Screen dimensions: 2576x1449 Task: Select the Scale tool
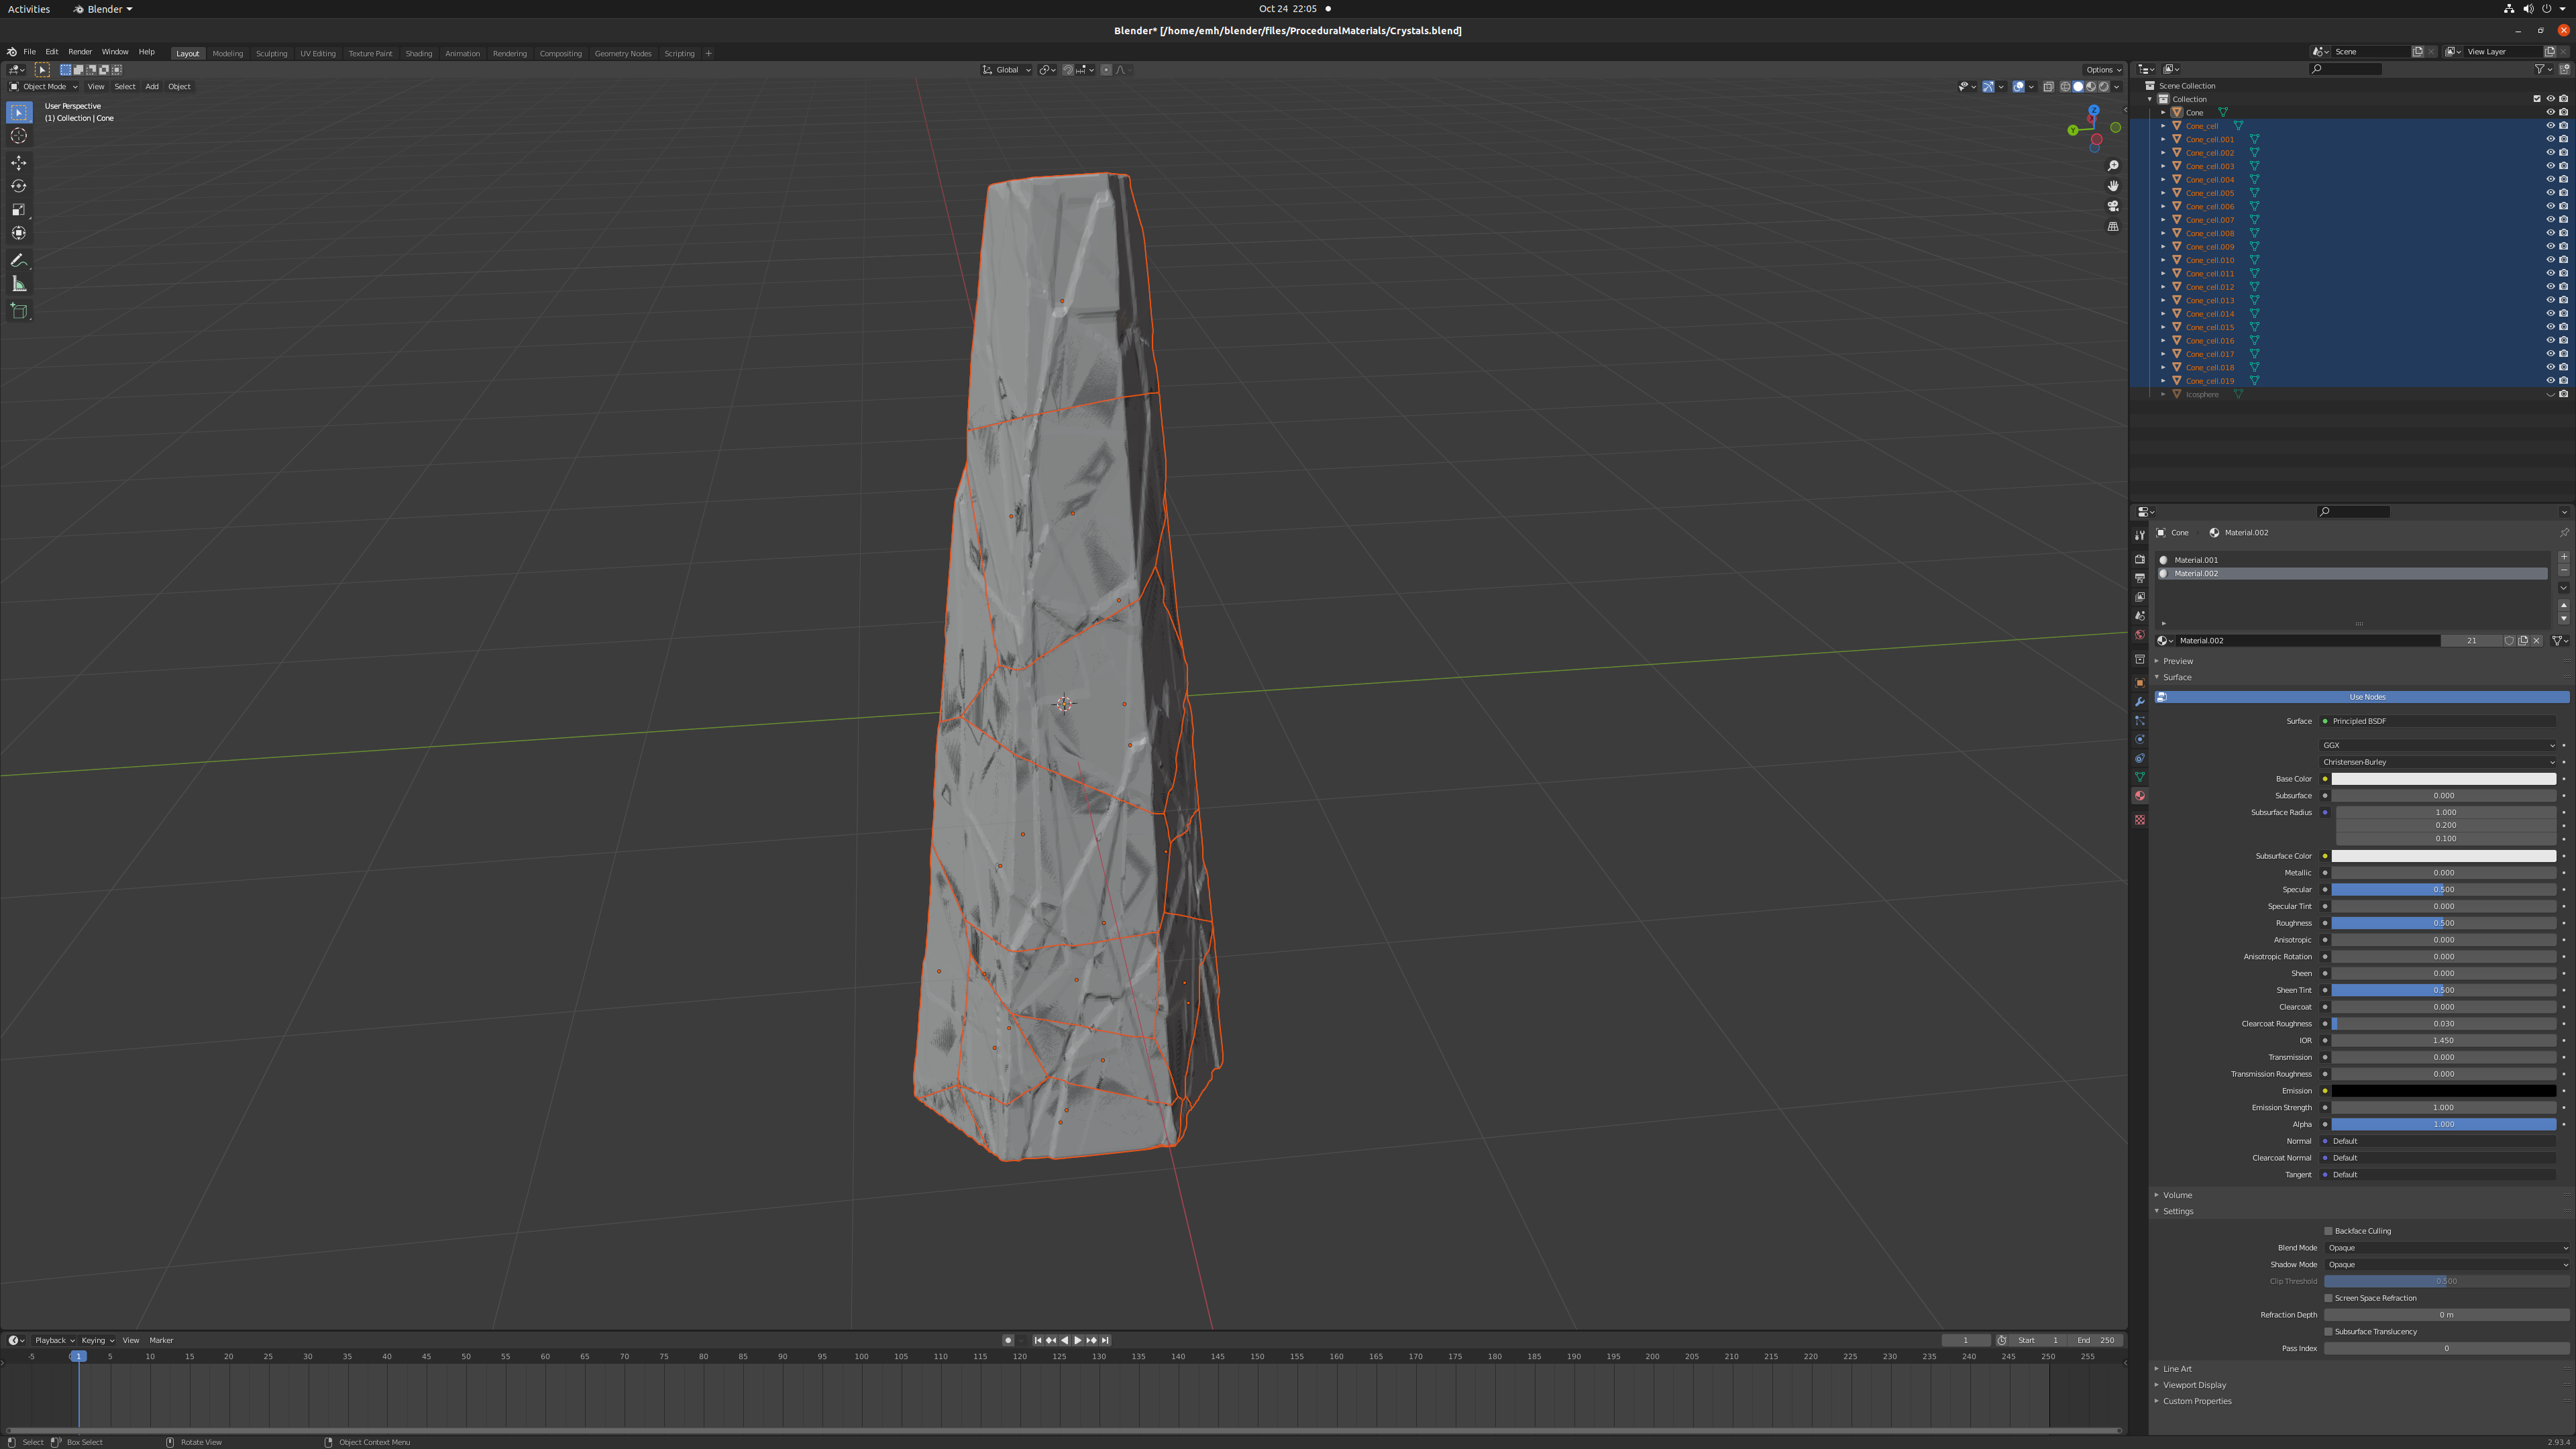19,210
